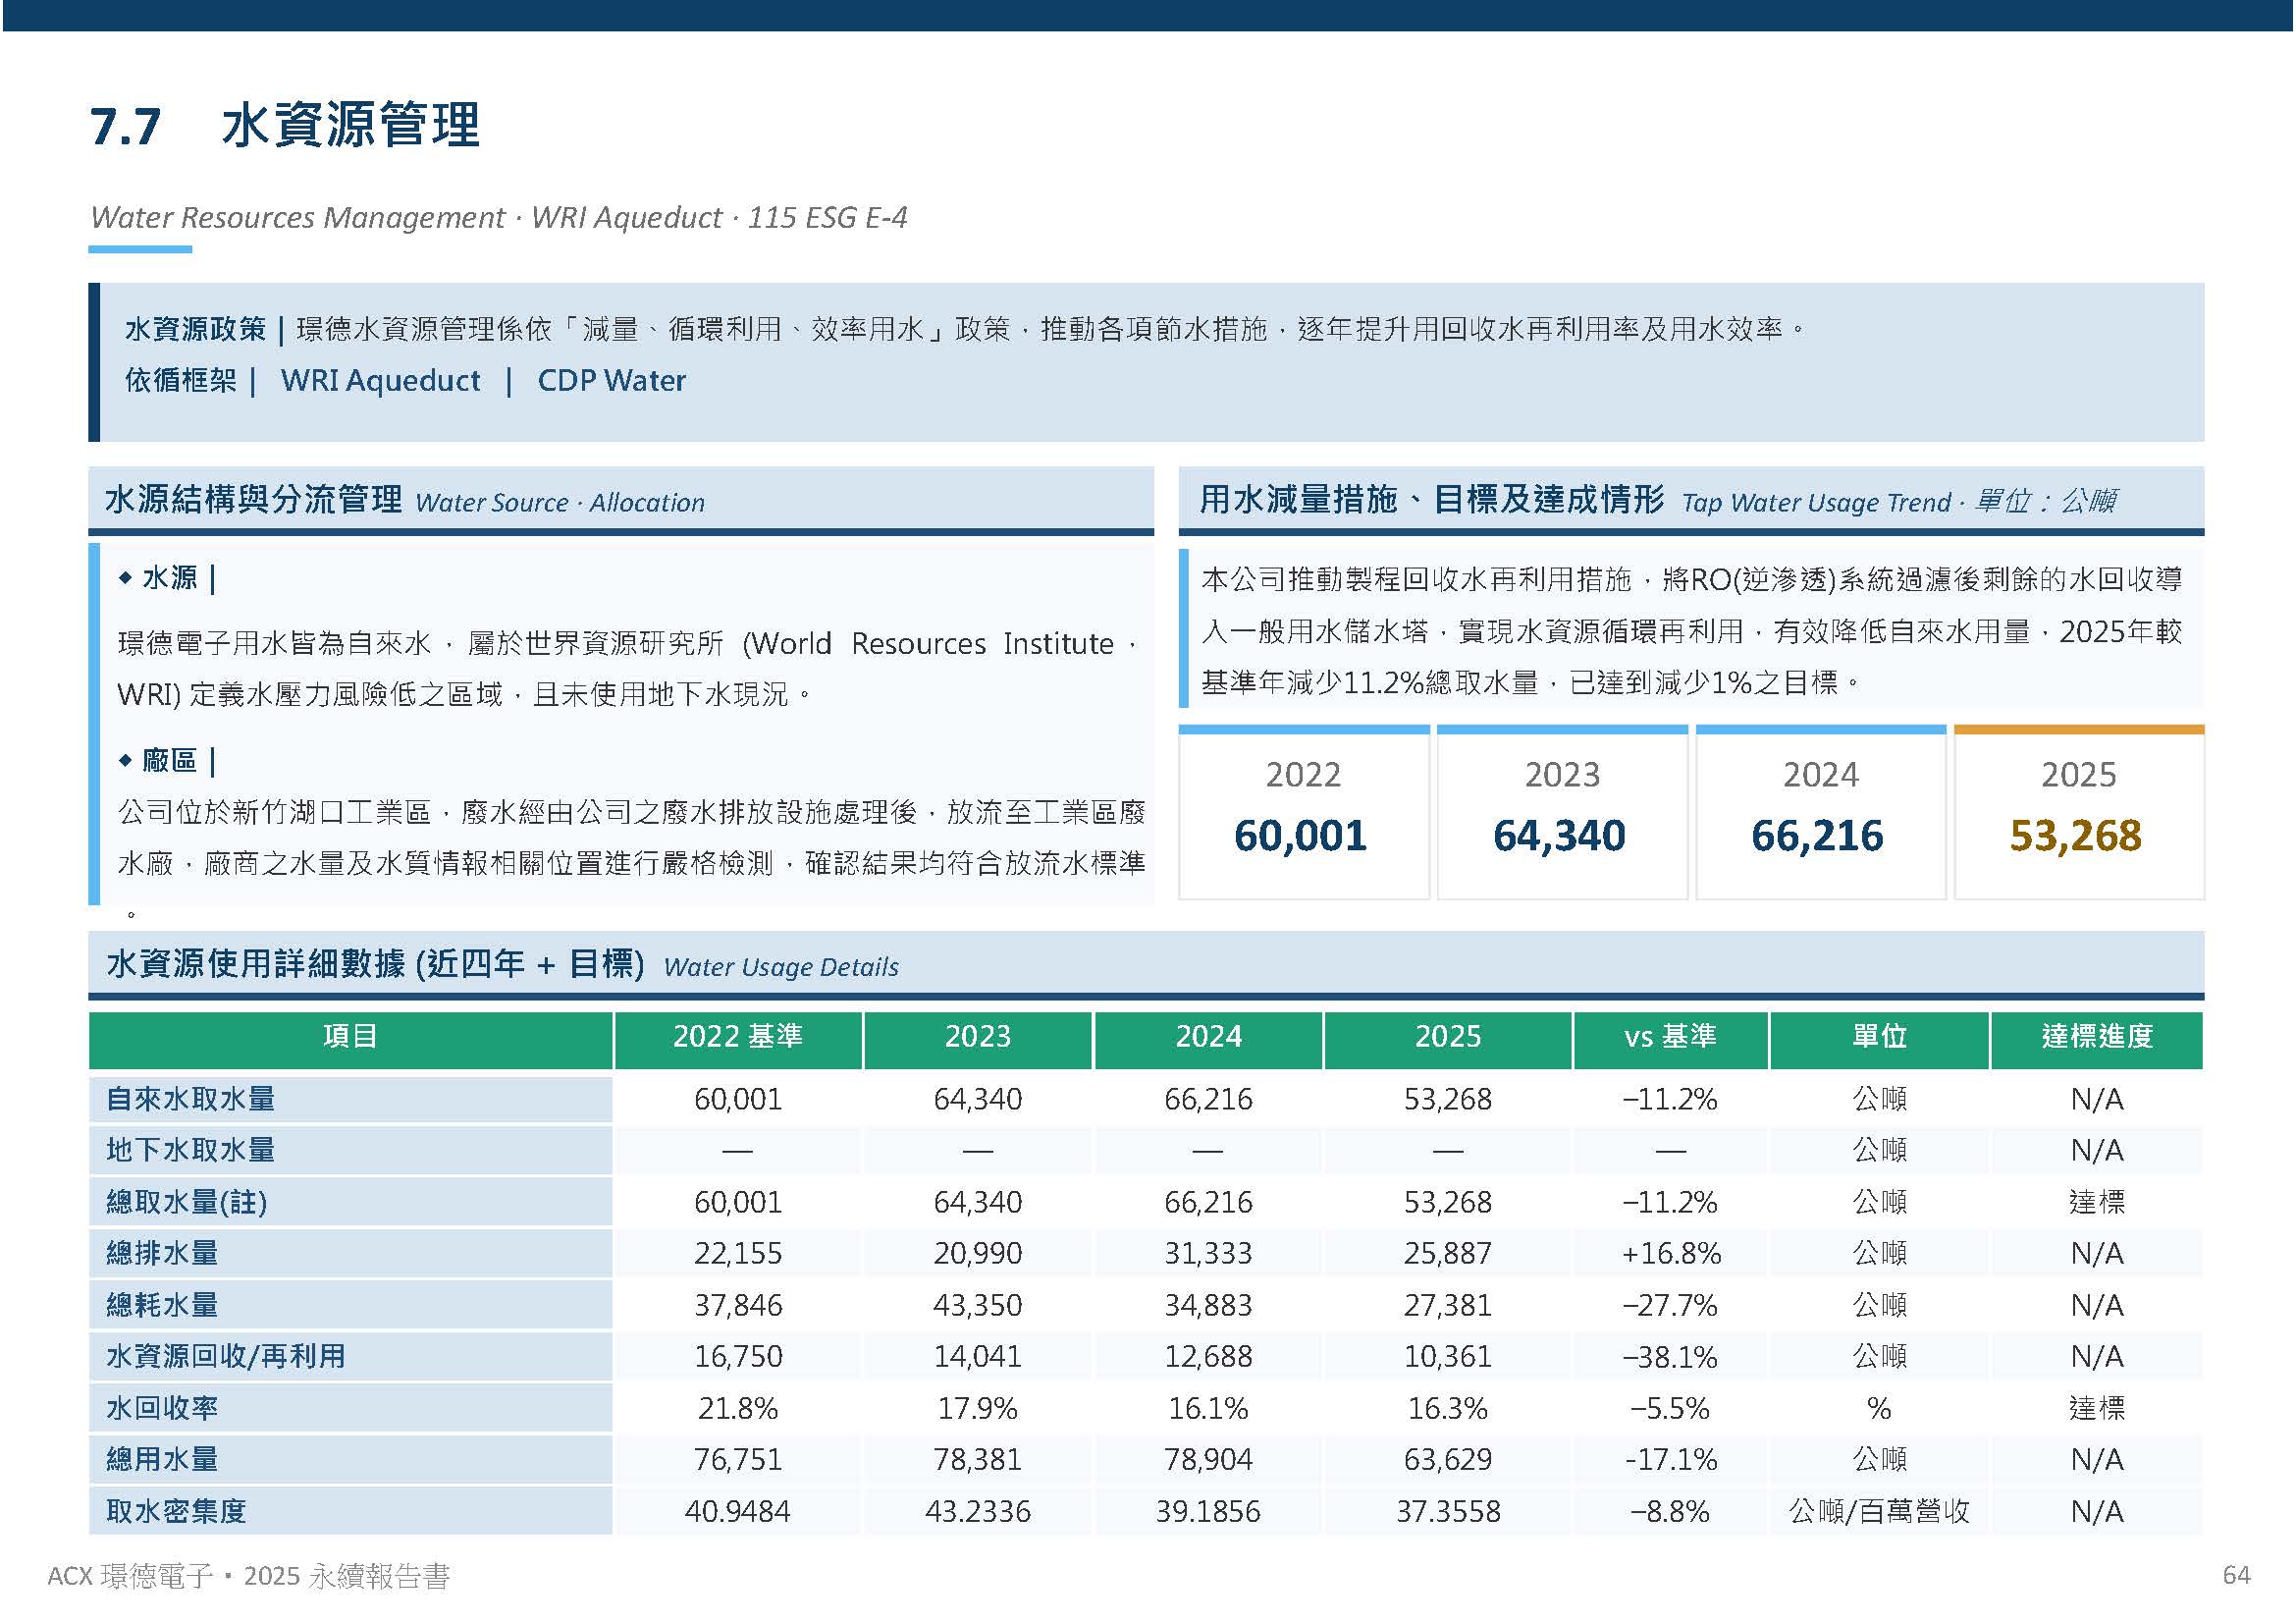Click the 水源 bullet heading
Screen dimensions: 2296x1624
(169, 578)
